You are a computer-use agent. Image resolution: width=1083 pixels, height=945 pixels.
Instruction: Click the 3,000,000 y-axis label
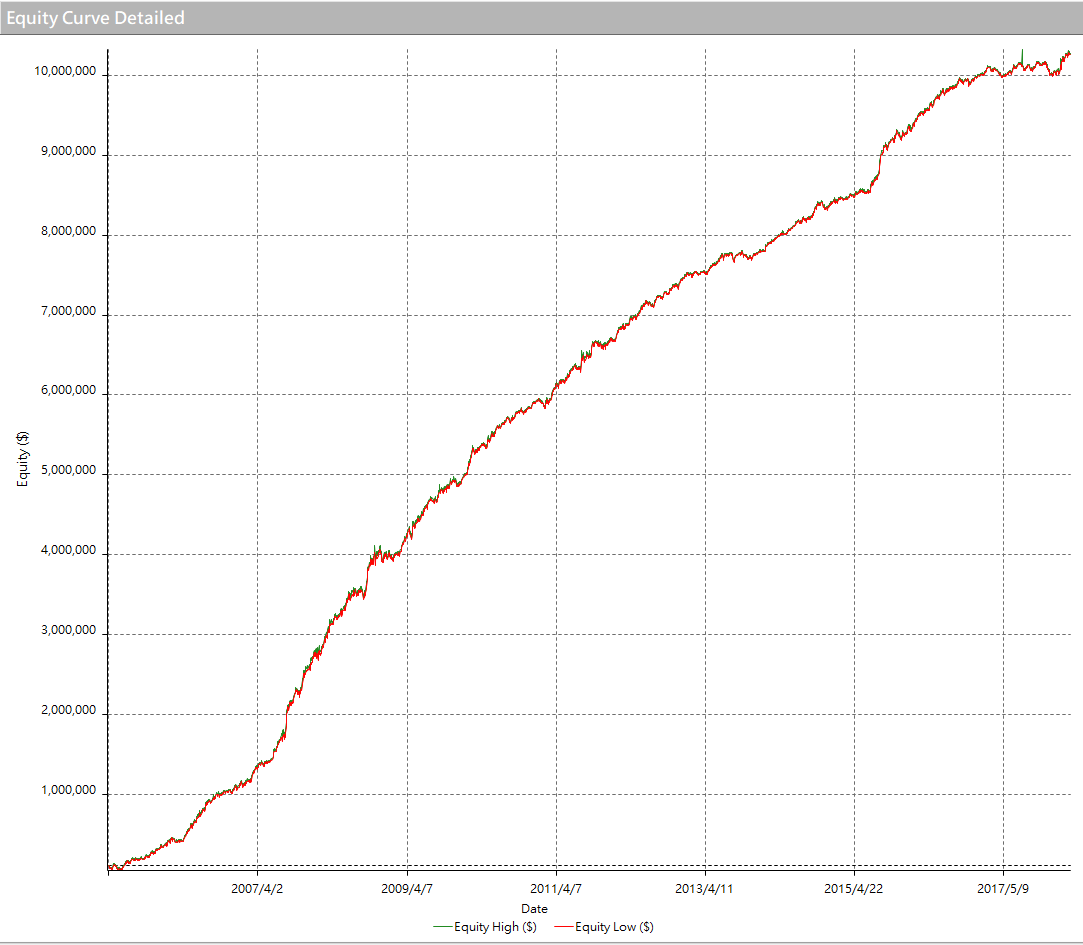[x=68, y=630]
